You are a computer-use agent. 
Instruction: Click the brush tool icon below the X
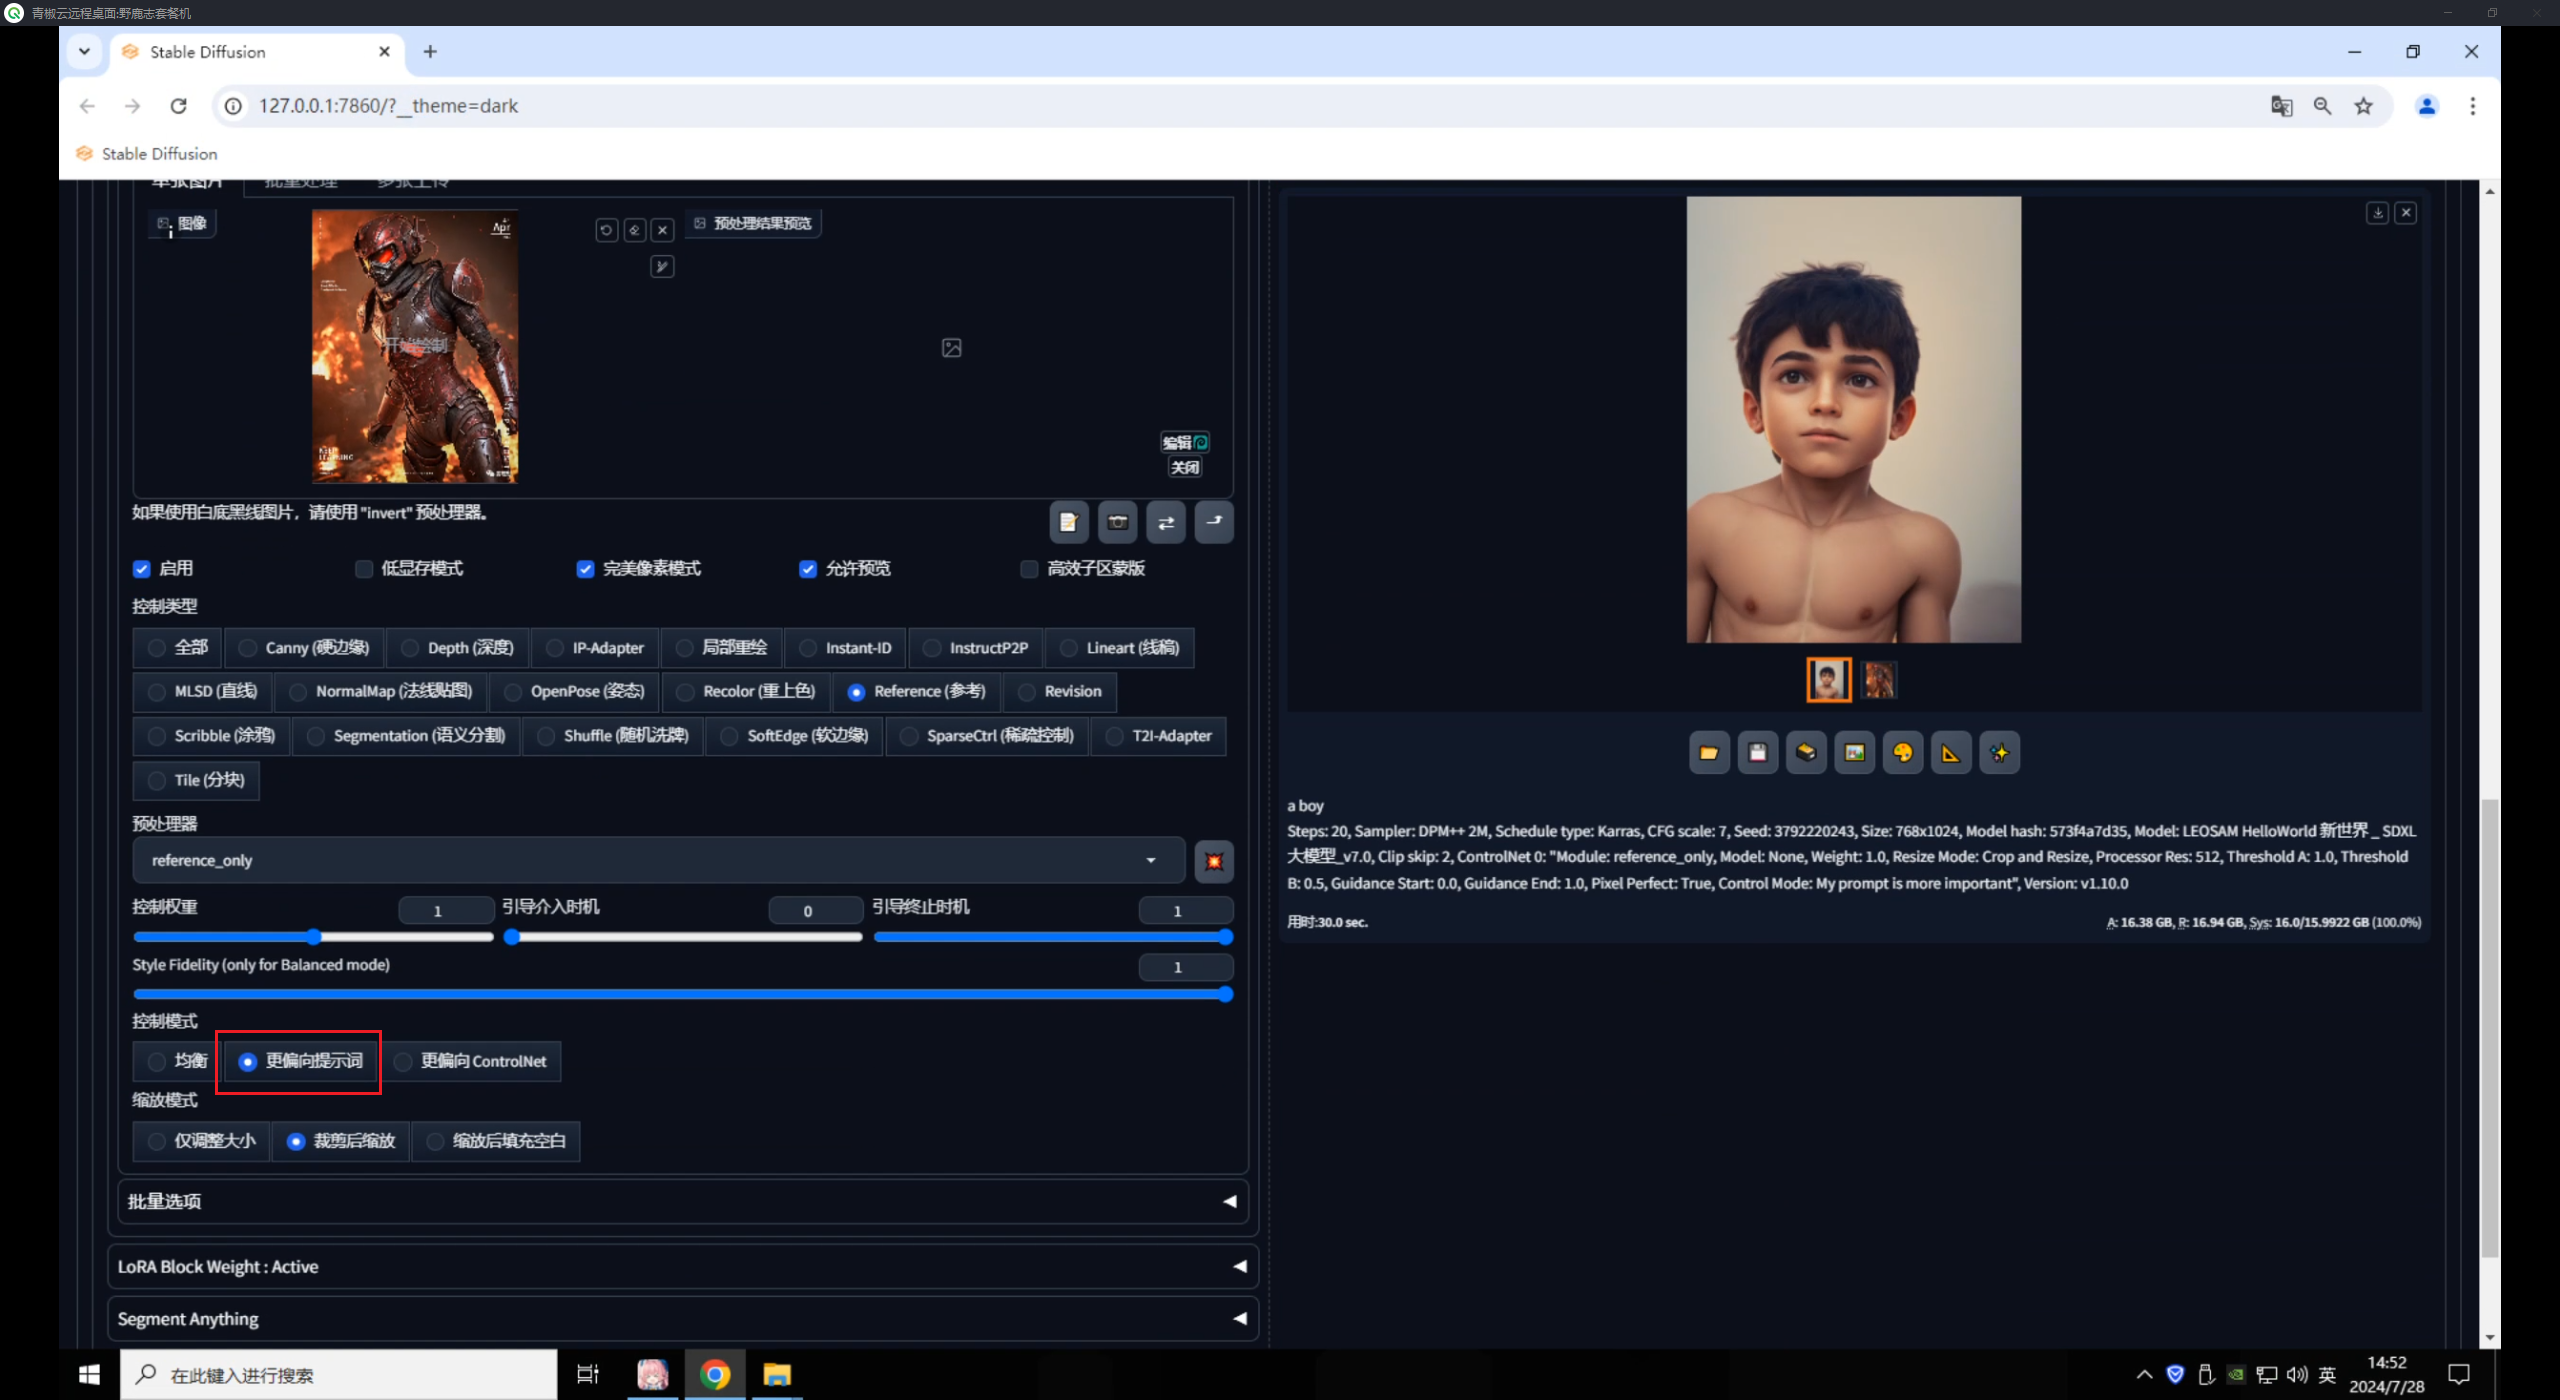(x=662, y=266)
